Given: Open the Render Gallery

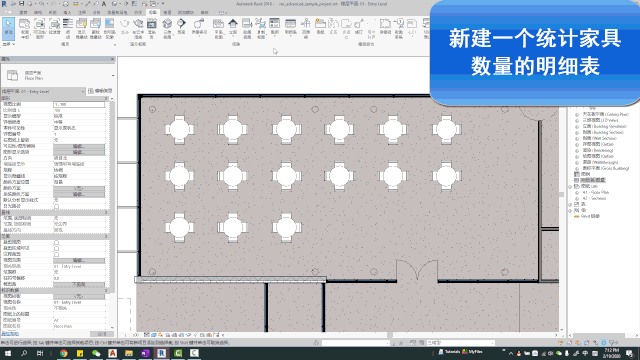Looking at the screenshot, I should click(151, 28).
